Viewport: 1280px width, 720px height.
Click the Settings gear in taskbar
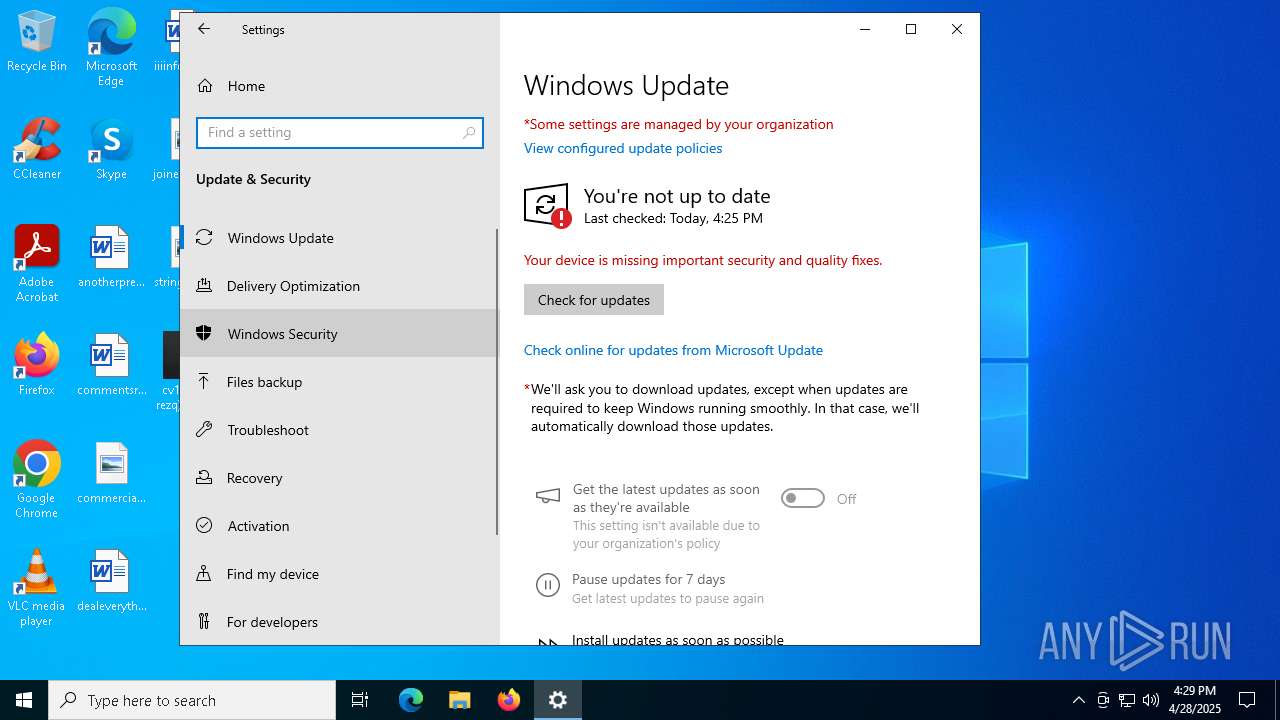[558, 700]
